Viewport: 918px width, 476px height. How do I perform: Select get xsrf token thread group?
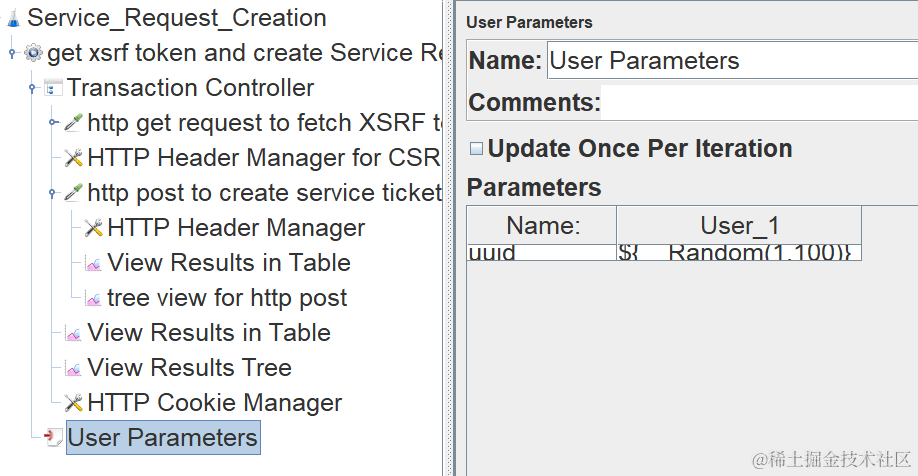pyautogui.click(x=244, y=53)
